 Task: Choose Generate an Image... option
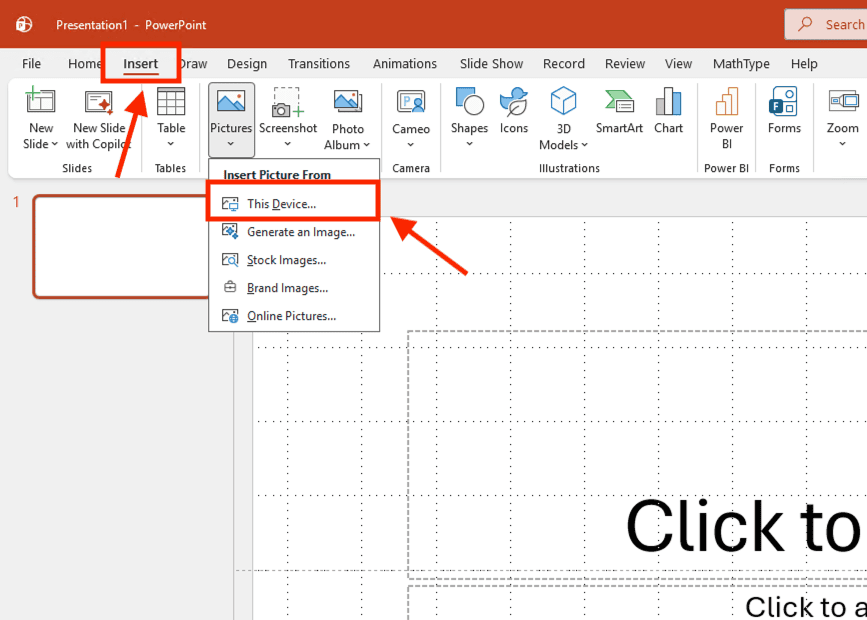point(294,232)
